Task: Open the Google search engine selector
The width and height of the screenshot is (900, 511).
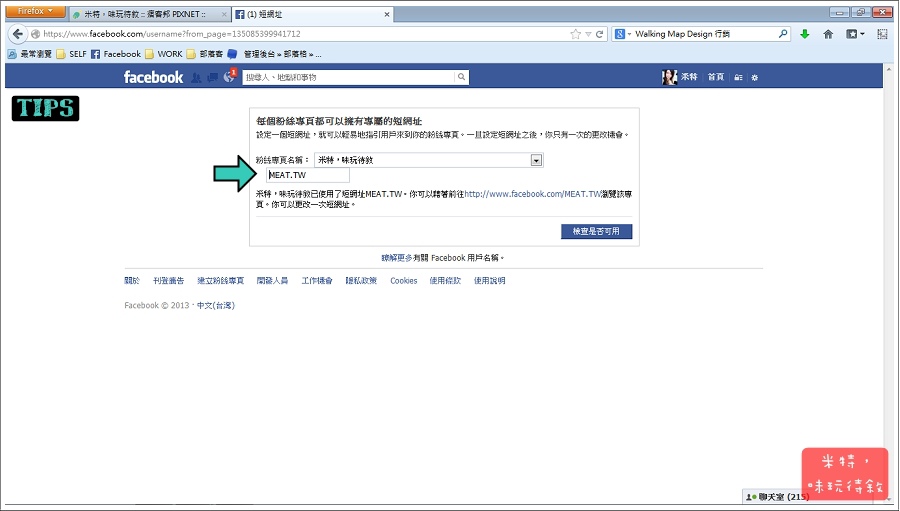Action: pos(623,34)
